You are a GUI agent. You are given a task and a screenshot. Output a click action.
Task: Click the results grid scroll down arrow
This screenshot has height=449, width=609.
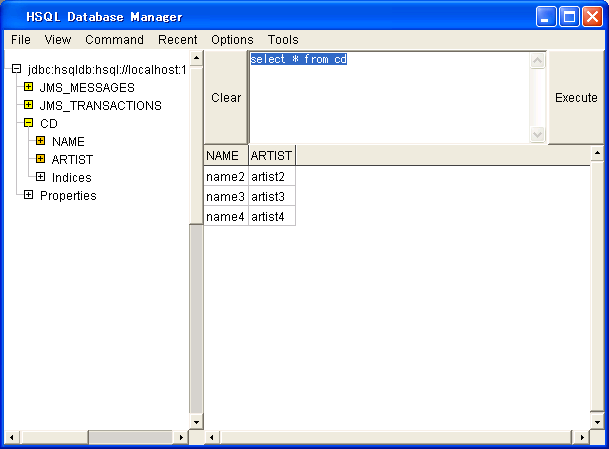point(597,422)
